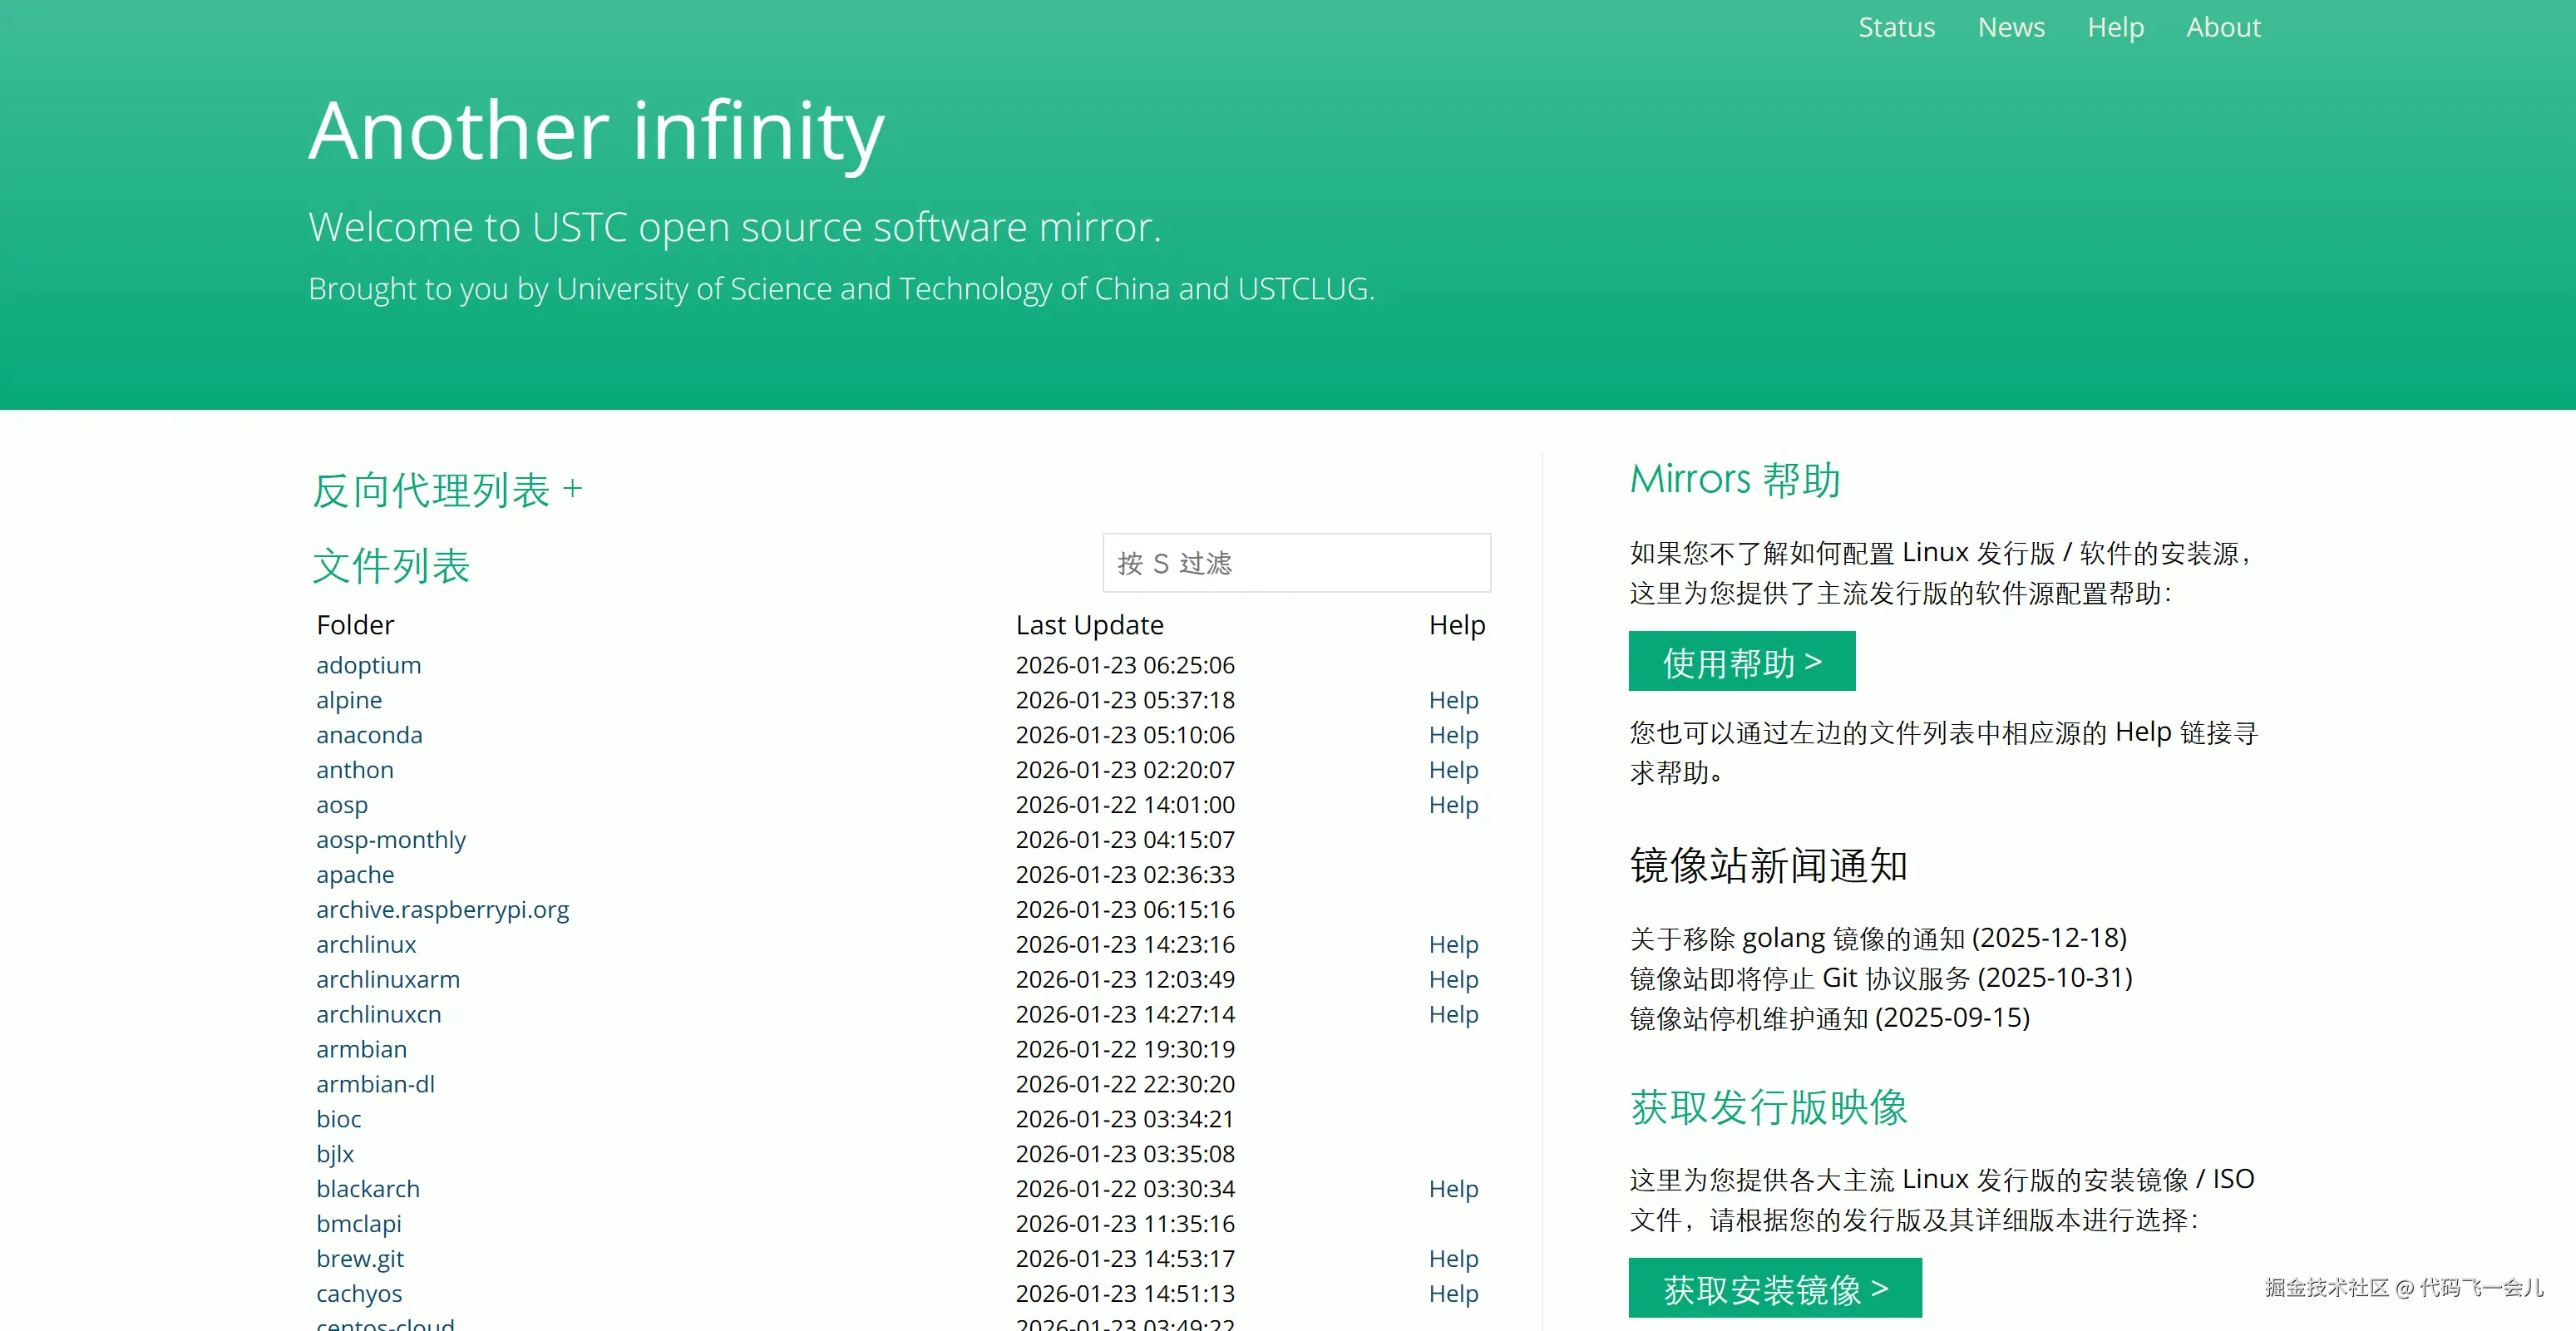The image size is (2576, 1331).
Task: Open Help for the cachyos mirror
Action: pos(1452,1293)
